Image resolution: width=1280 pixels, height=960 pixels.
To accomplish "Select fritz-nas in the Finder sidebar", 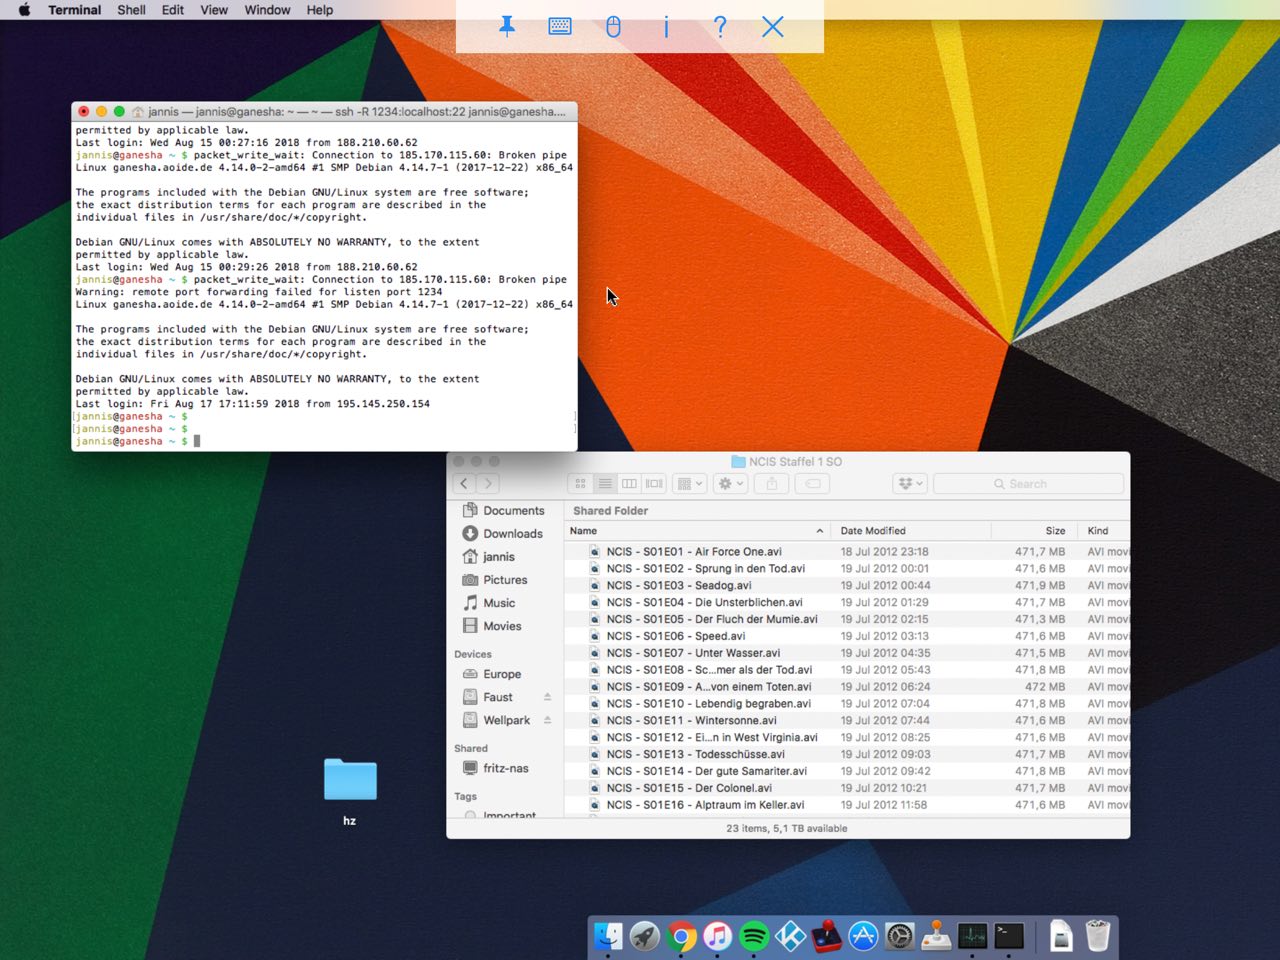I will [x=505, y=768].
